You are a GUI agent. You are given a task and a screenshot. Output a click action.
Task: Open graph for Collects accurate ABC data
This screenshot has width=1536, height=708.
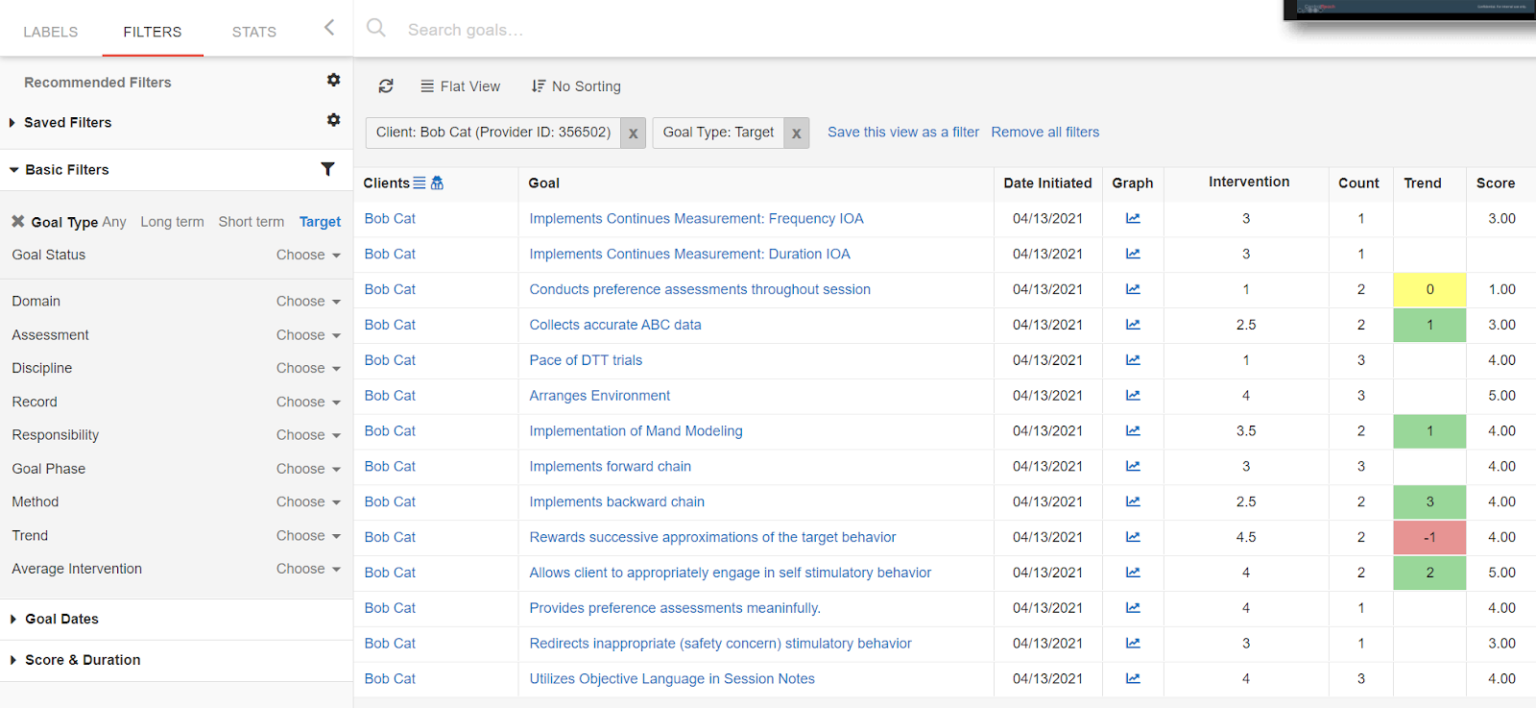coord(1132,325)
